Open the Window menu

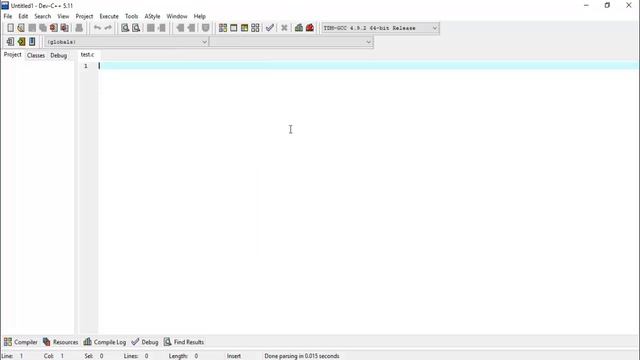coord(177,16)
